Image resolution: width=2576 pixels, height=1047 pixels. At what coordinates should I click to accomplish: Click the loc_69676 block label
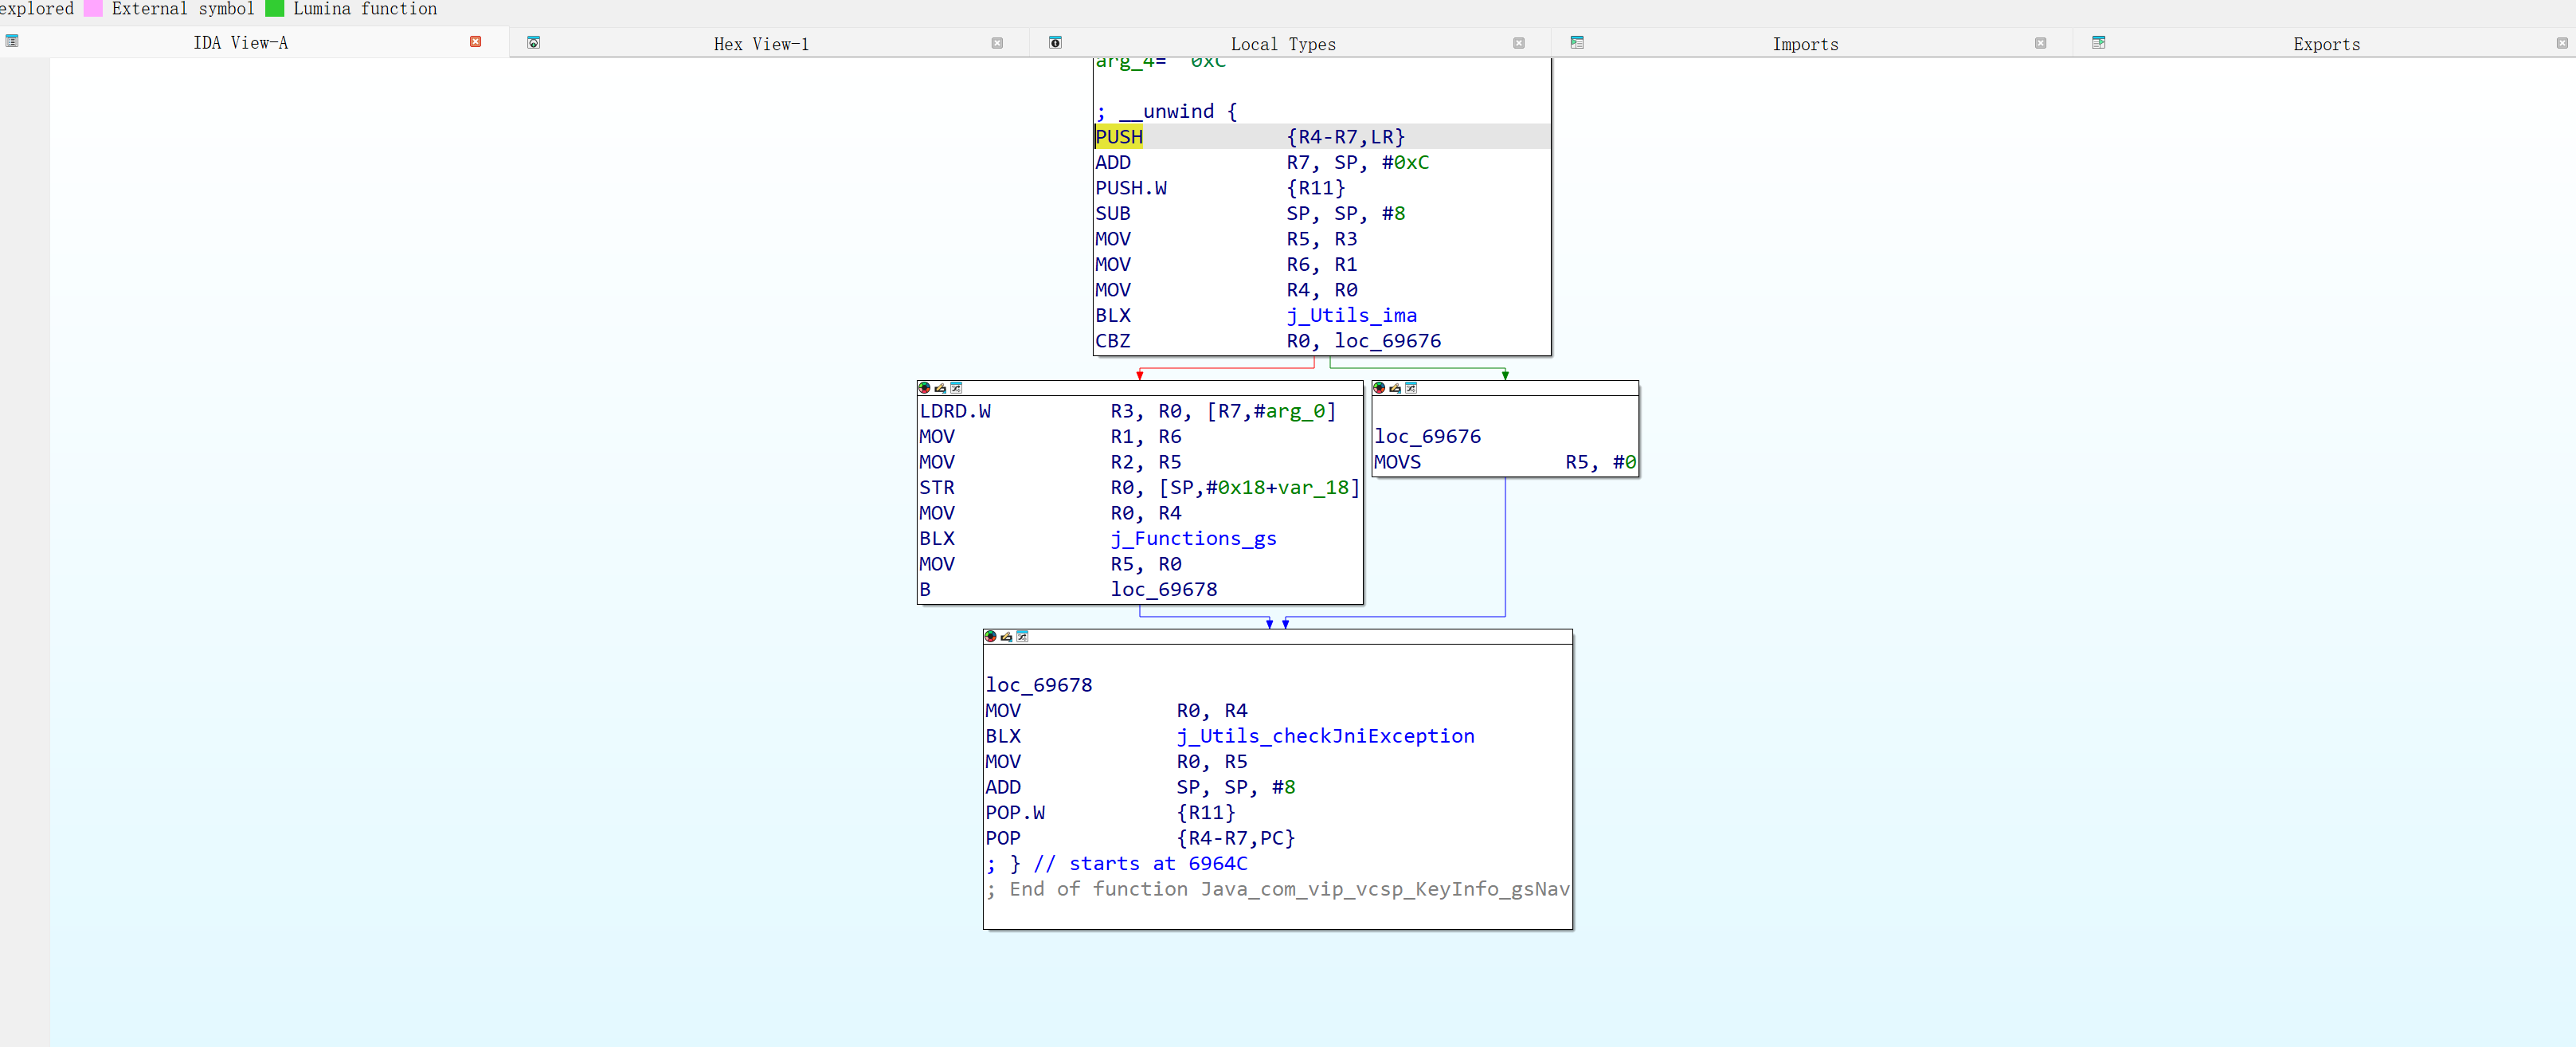point(1428,437)
